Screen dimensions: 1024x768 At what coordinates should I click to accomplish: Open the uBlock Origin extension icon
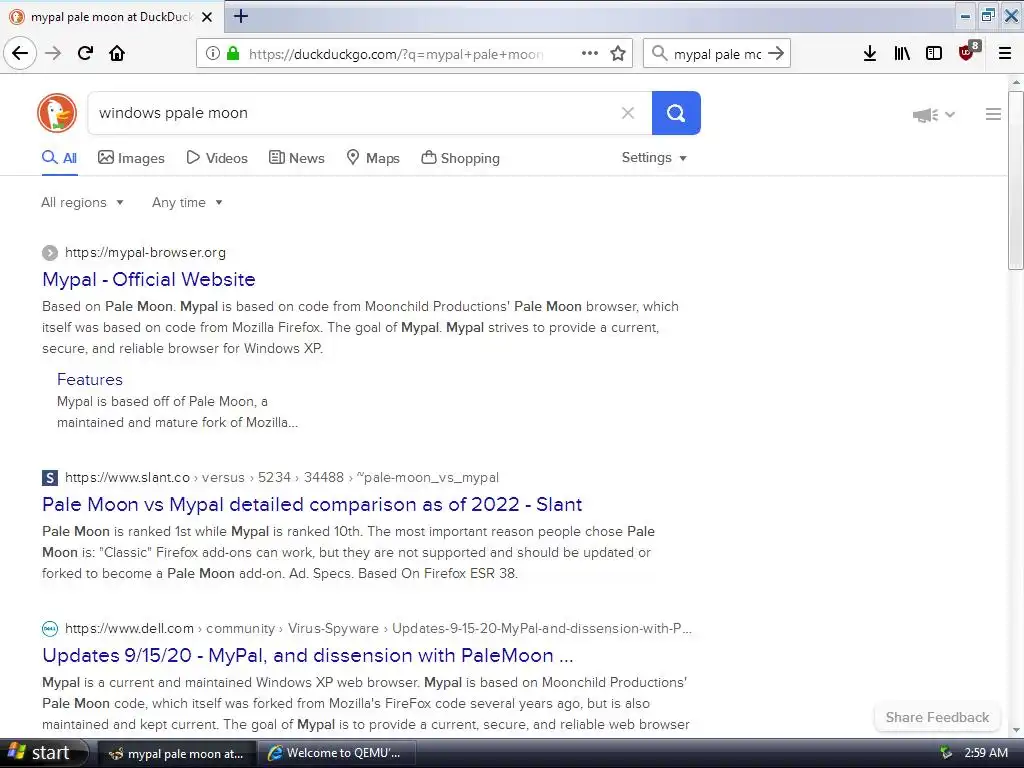click(967, 52)
